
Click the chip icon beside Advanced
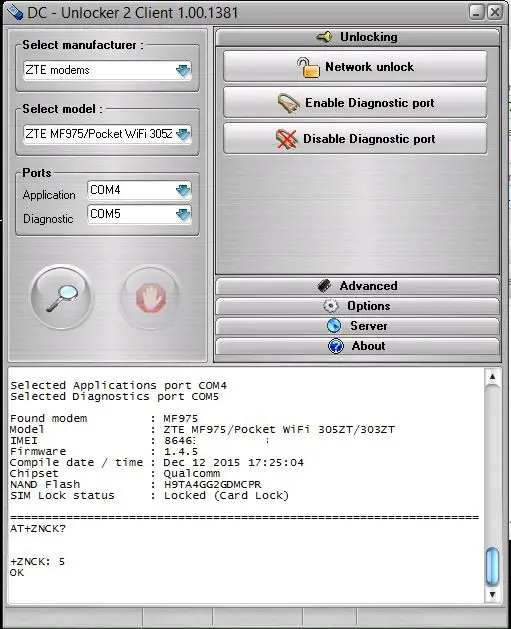(x=324, y=286)
